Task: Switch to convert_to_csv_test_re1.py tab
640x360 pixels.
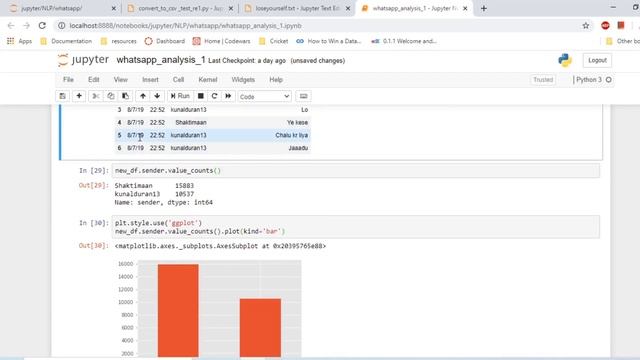Action: [x=180, y=8]
